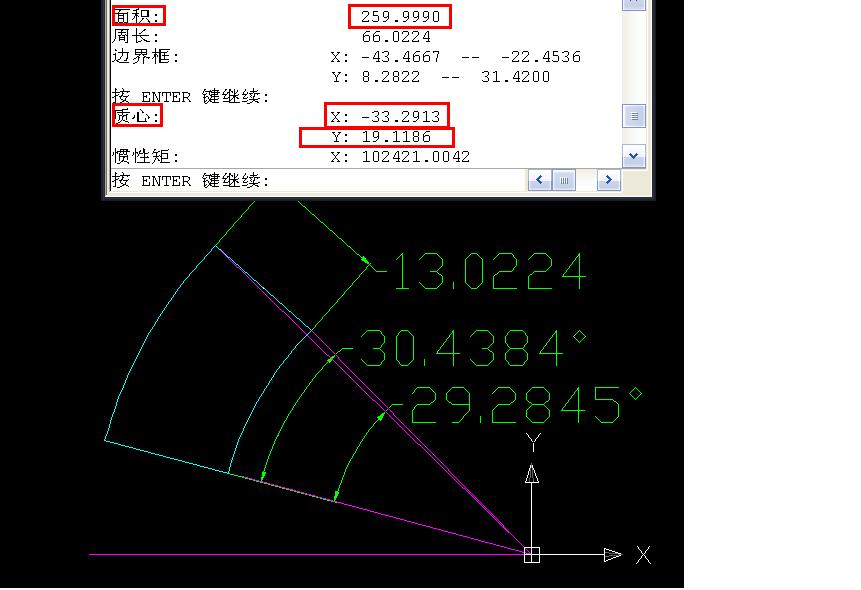Click the 面积: label

pos(138,16)
